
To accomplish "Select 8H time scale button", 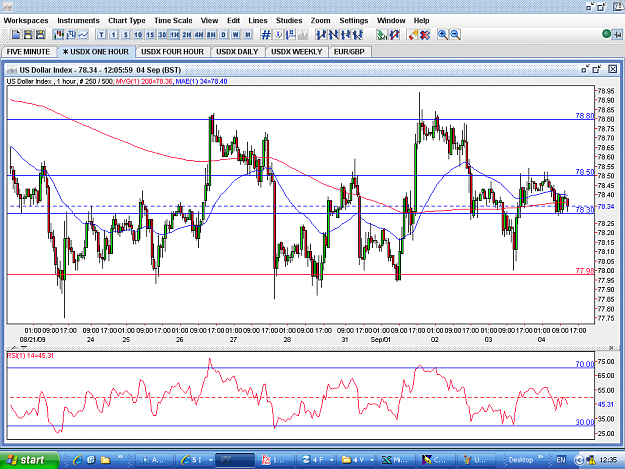I will (x=211, y=35).
